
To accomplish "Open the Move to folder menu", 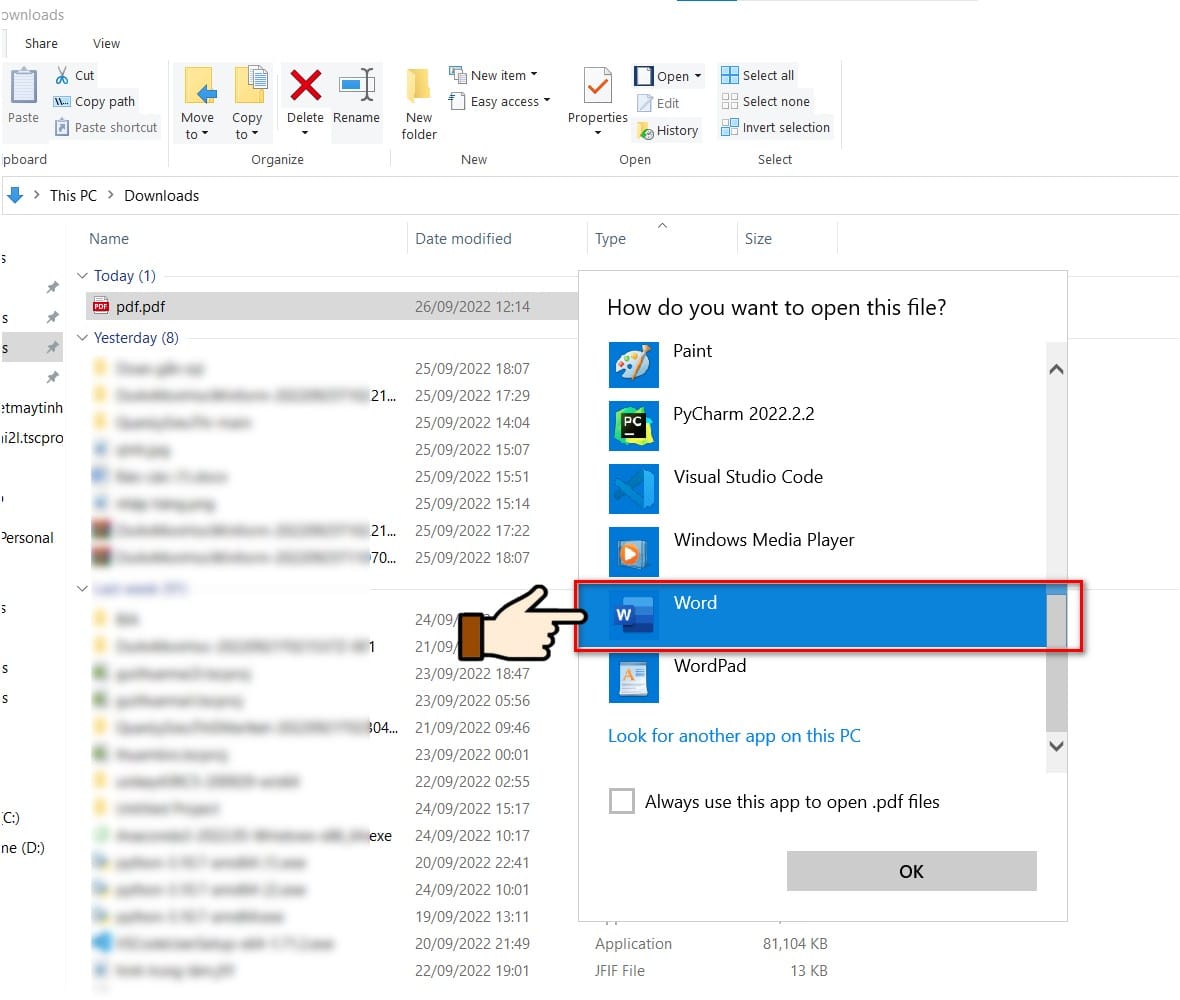I will click(197, 104).
